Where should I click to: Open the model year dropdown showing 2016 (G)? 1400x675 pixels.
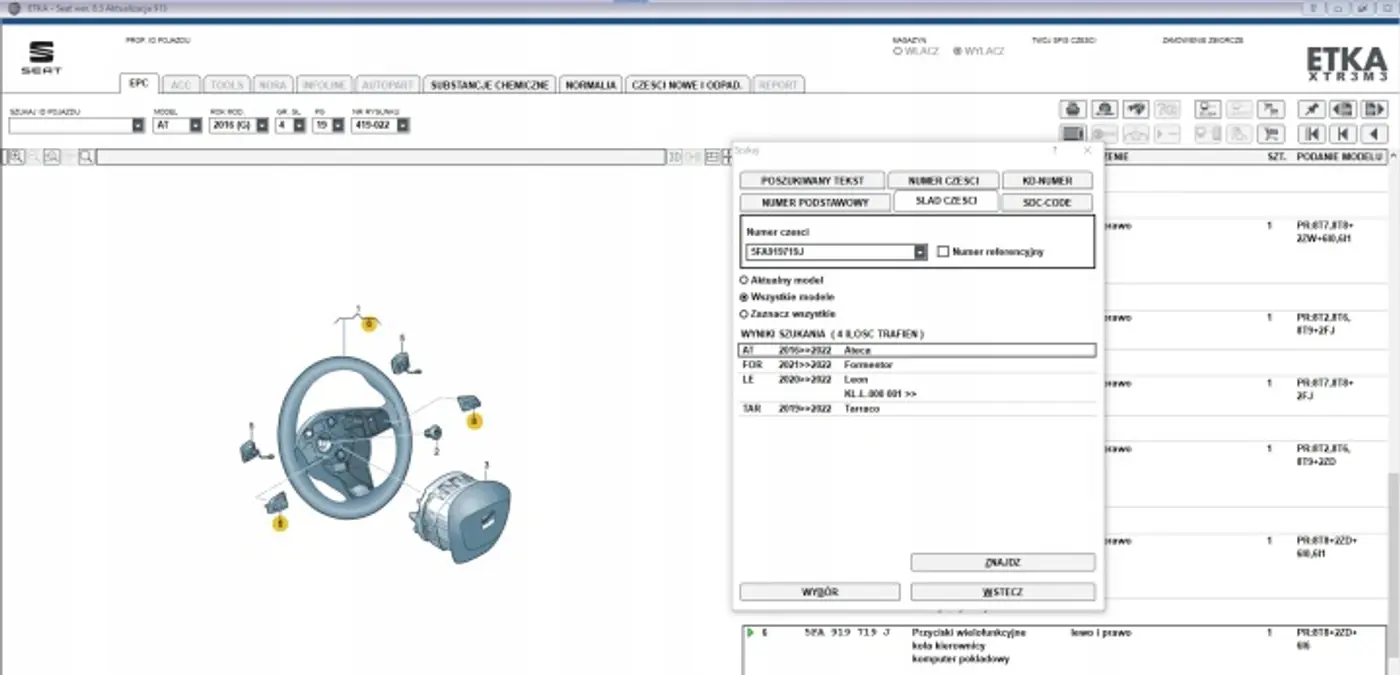tap(262, 126)
